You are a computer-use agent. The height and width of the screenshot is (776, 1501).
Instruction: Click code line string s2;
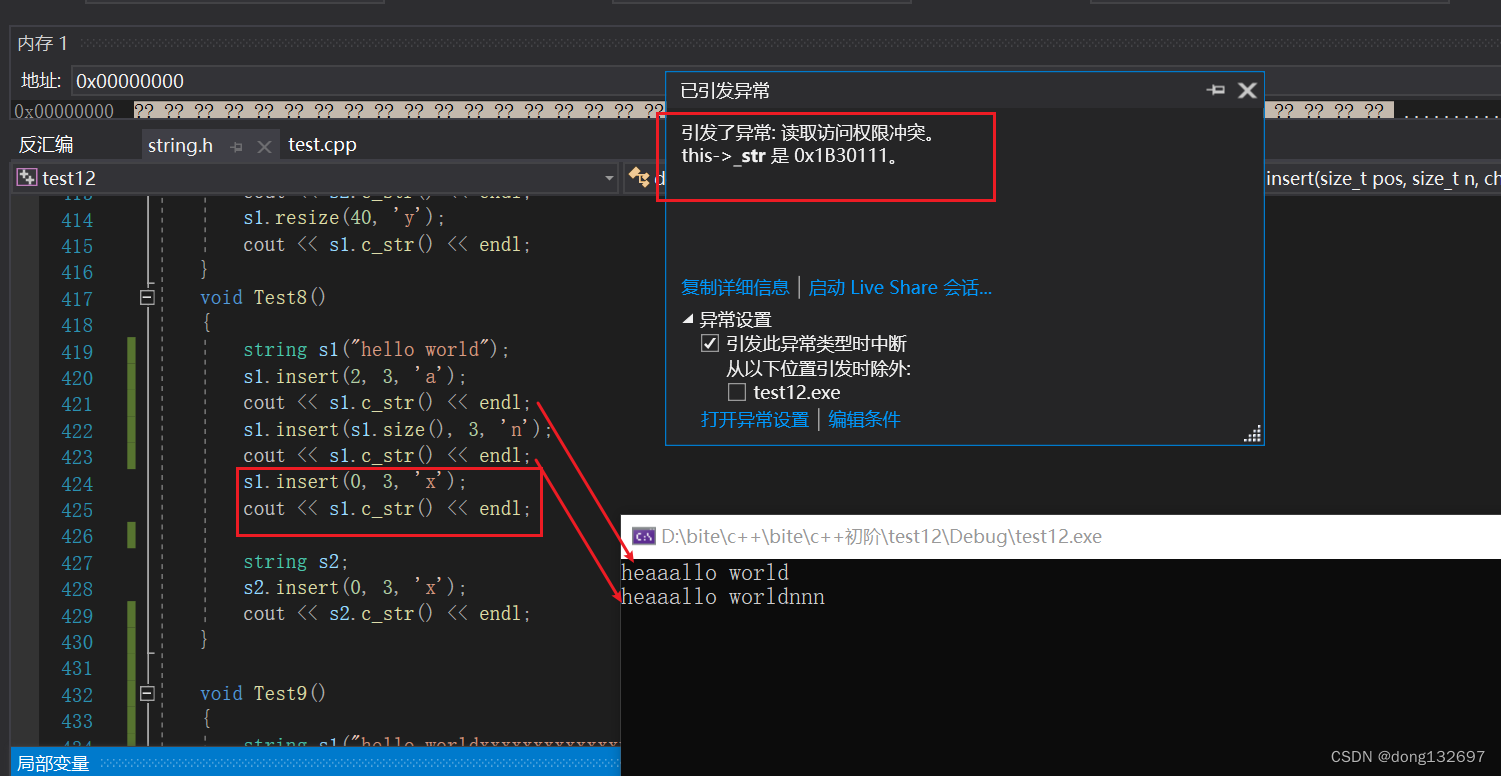point(296,562)
